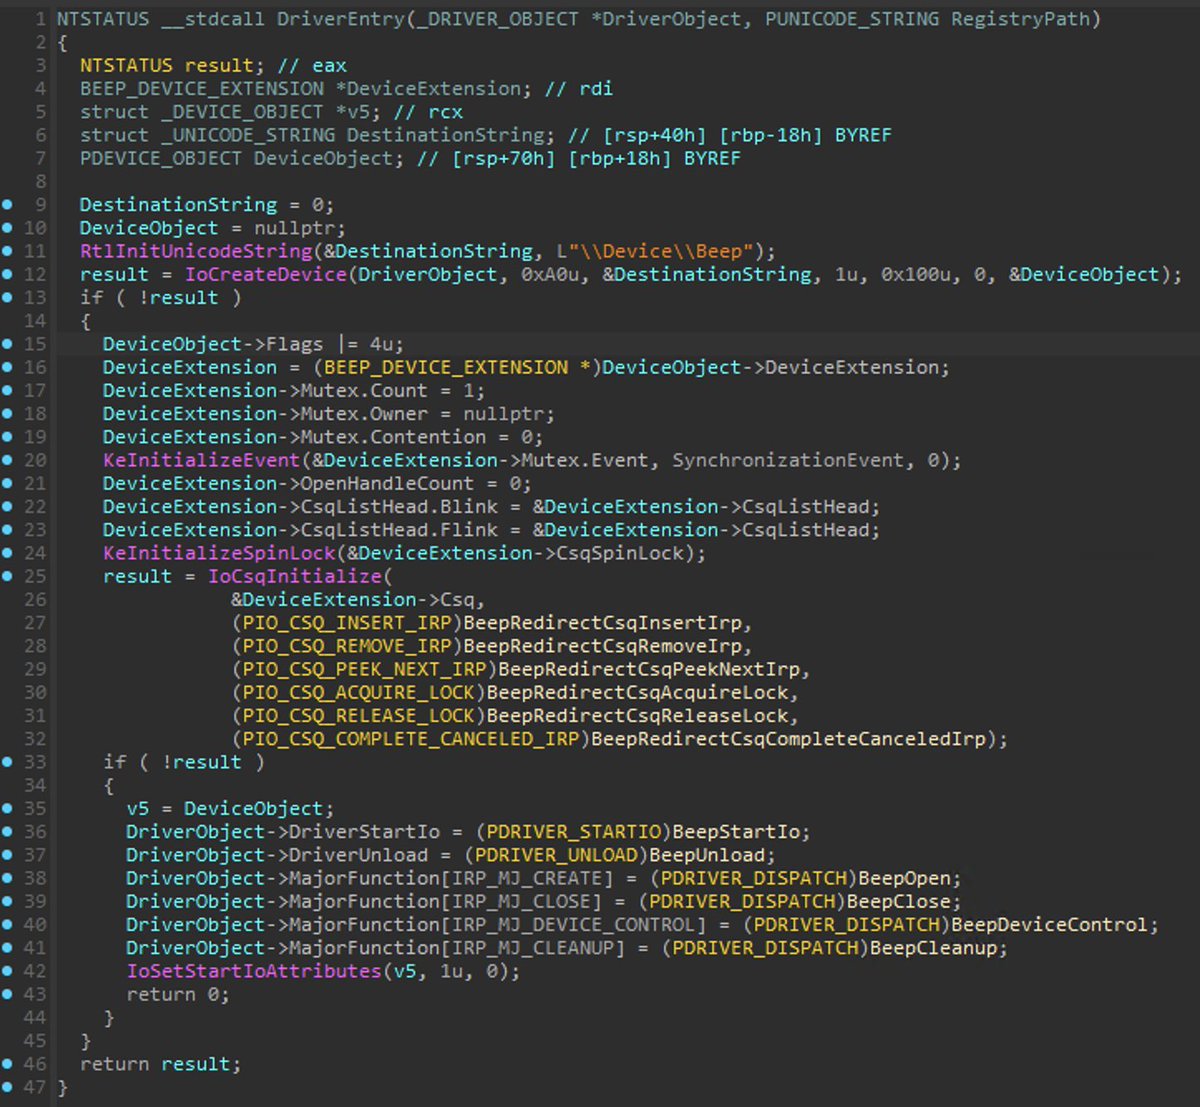
Task: Toggle breakpoint dot on line 9
Action: [8, 204]
